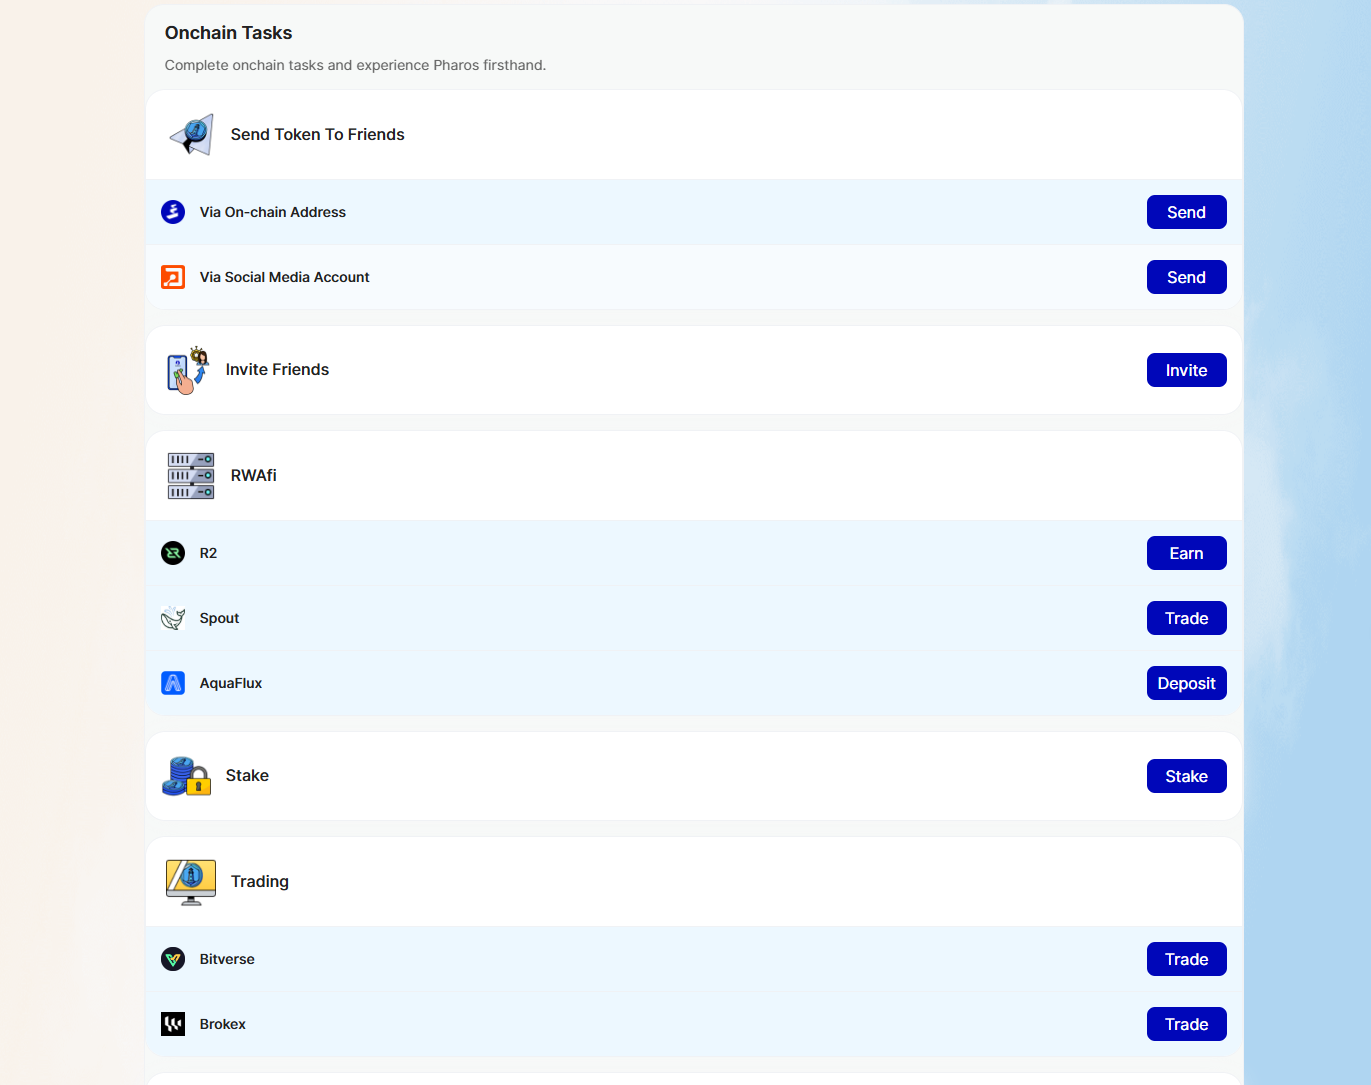1371x1085 pixels.
Task: Click the RWAfi server rack icon
Action: 191,476
